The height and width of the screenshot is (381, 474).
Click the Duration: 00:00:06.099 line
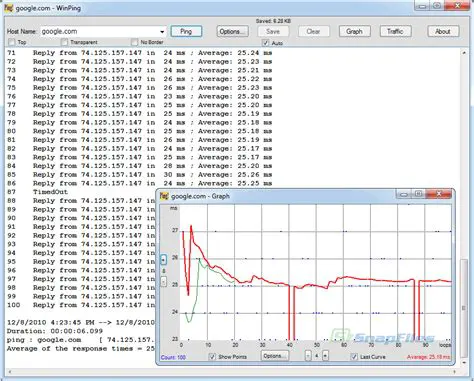pos(55,331)
